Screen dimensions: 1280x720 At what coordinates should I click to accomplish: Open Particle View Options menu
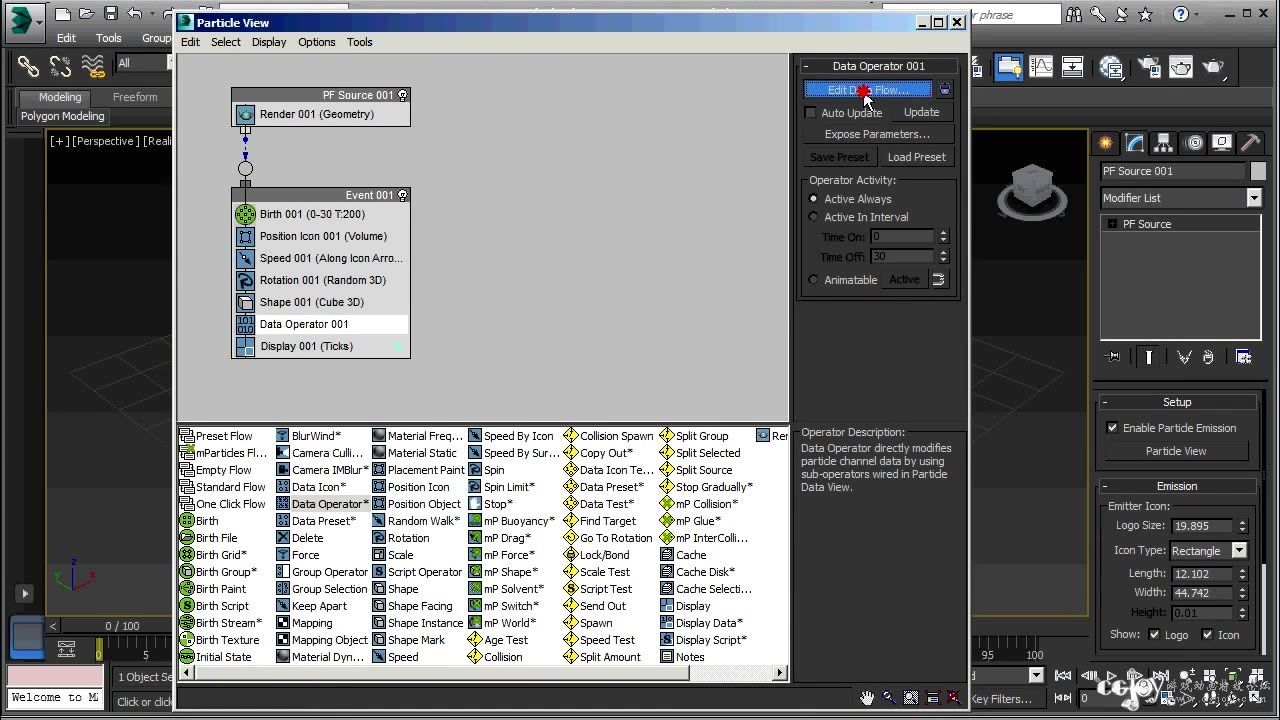point(317,42)
